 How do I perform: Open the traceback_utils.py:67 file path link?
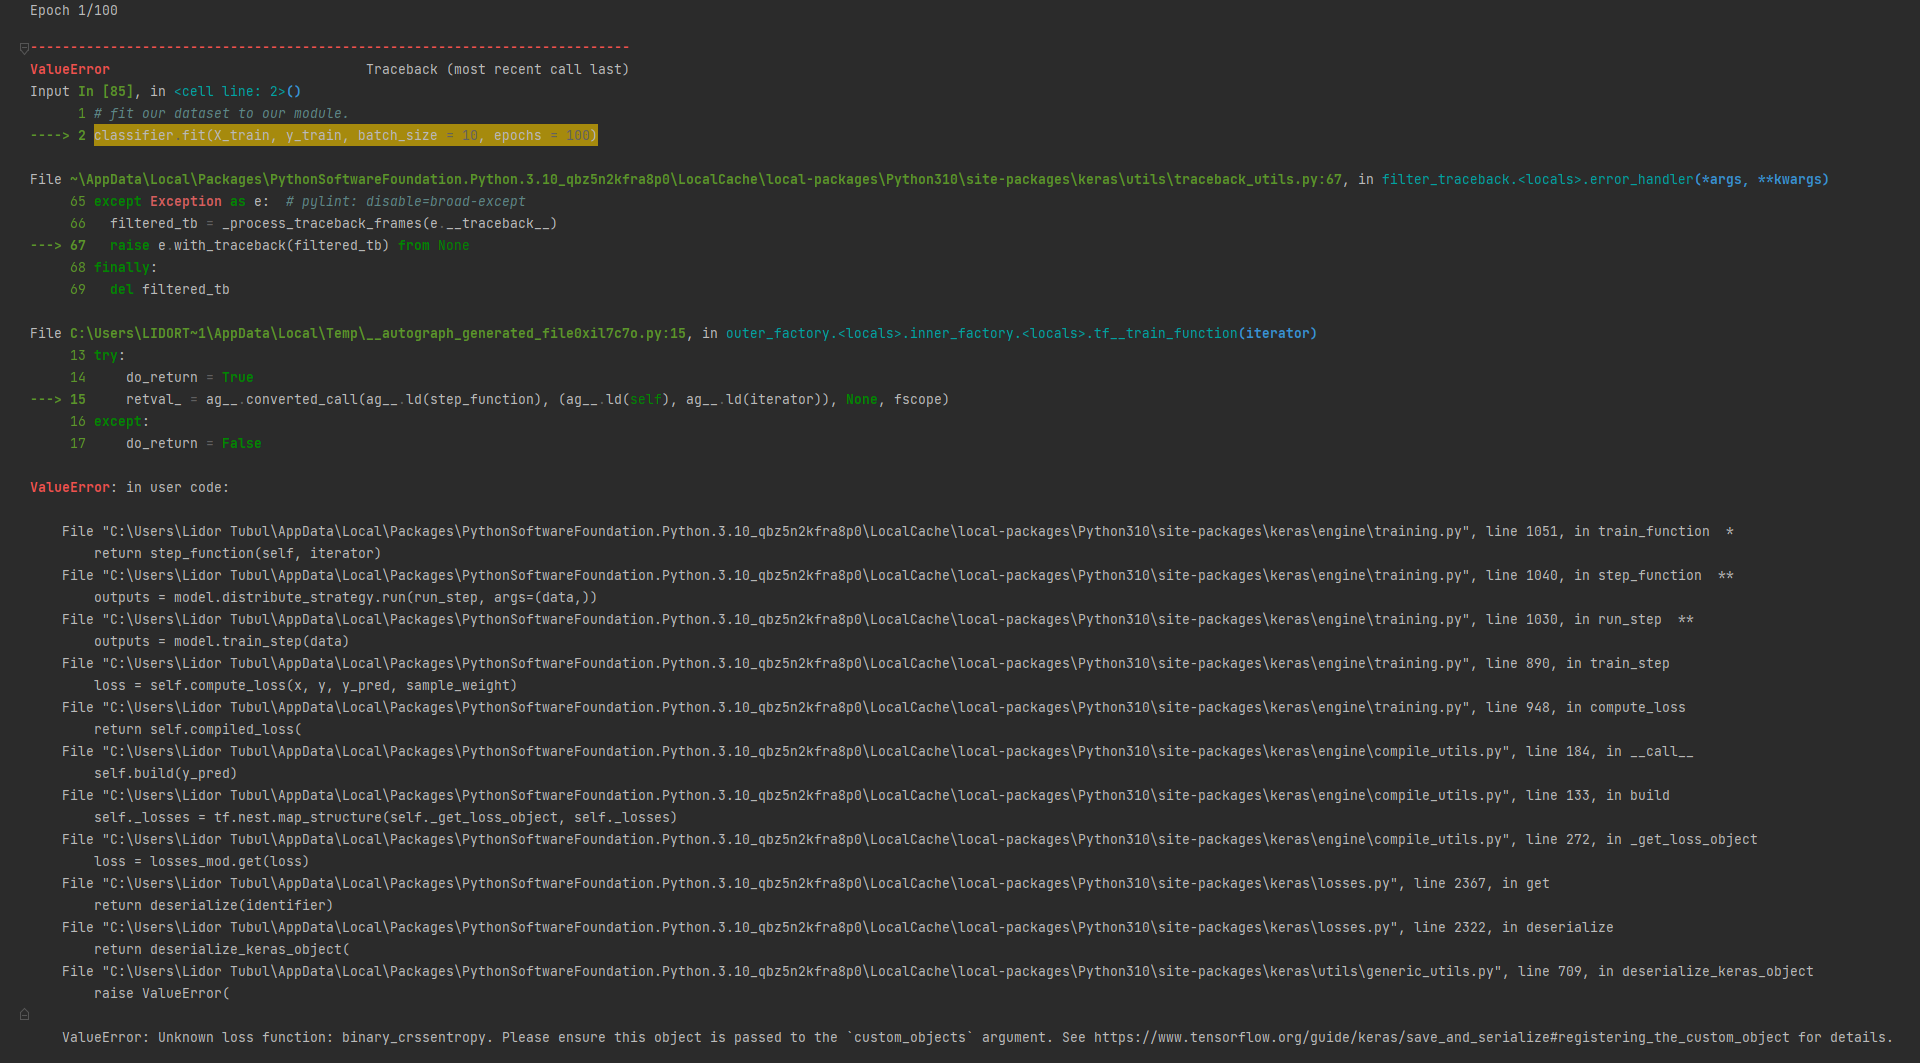point(706,179)
